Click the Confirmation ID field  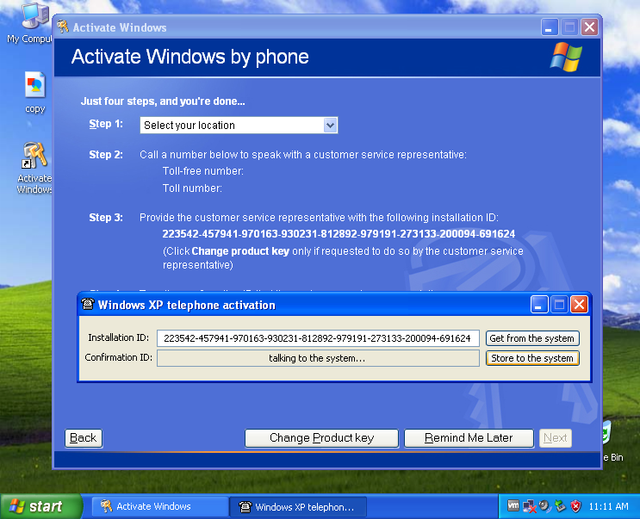point(318,358)
